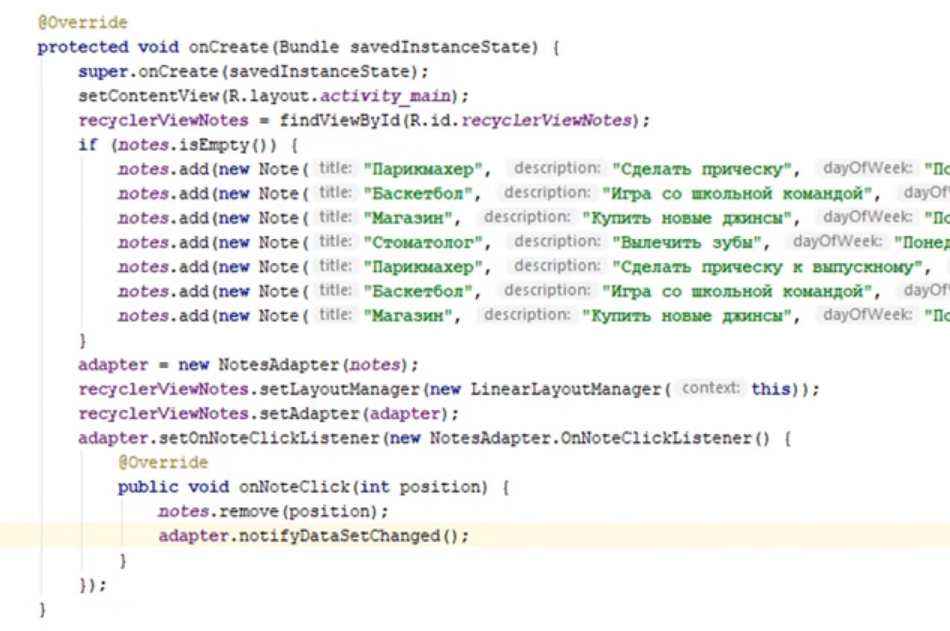The width and height of the screenshot is (950, 631).
Task: Click the 'context:' parameter hint
Action: (710, 388)
